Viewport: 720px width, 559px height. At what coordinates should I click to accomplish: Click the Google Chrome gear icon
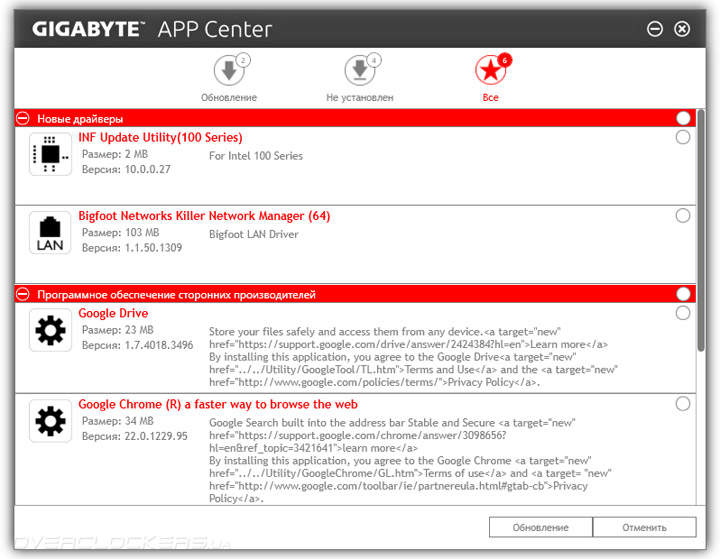[x=51, y=421]
